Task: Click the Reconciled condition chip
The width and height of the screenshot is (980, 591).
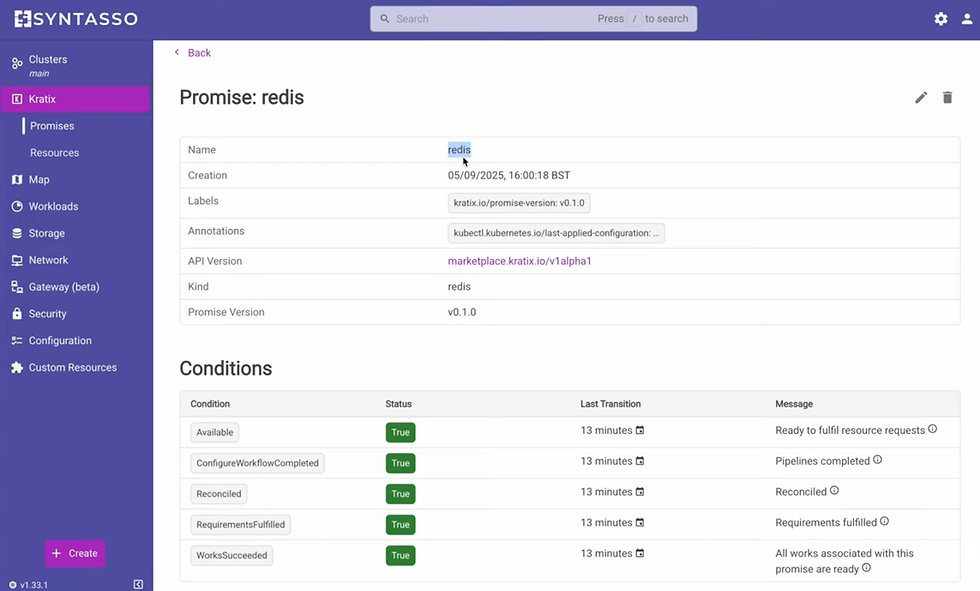Action: (219, 494)
